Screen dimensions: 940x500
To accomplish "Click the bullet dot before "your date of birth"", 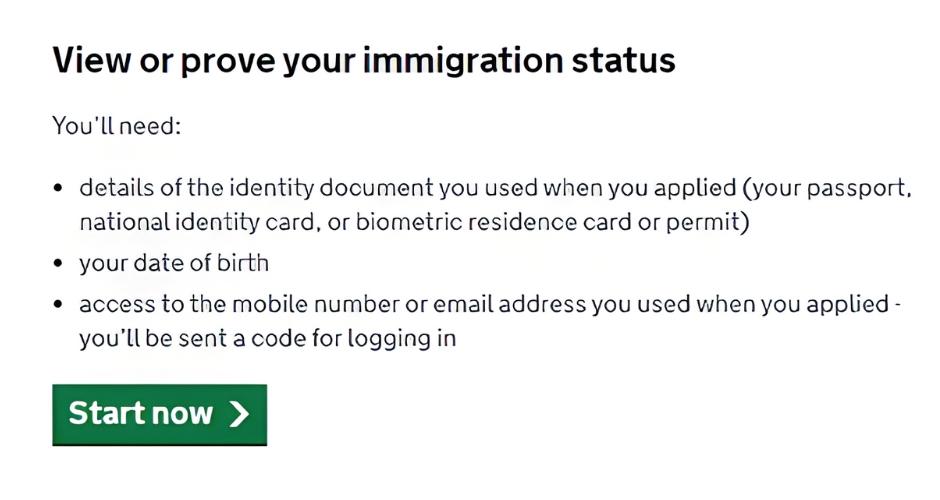I will point(58,263).
